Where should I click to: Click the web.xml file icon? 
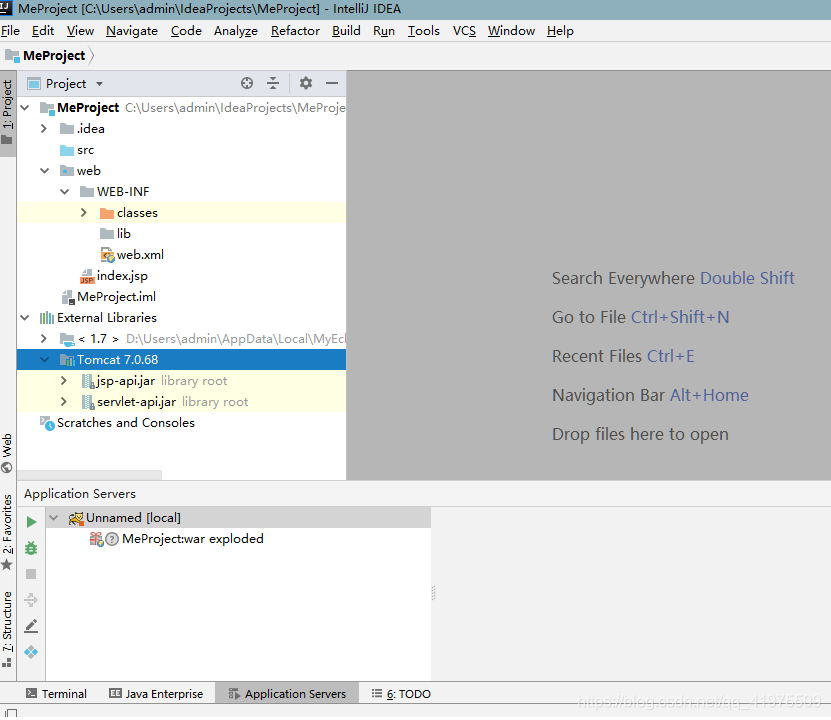click(x=108, y=255)
